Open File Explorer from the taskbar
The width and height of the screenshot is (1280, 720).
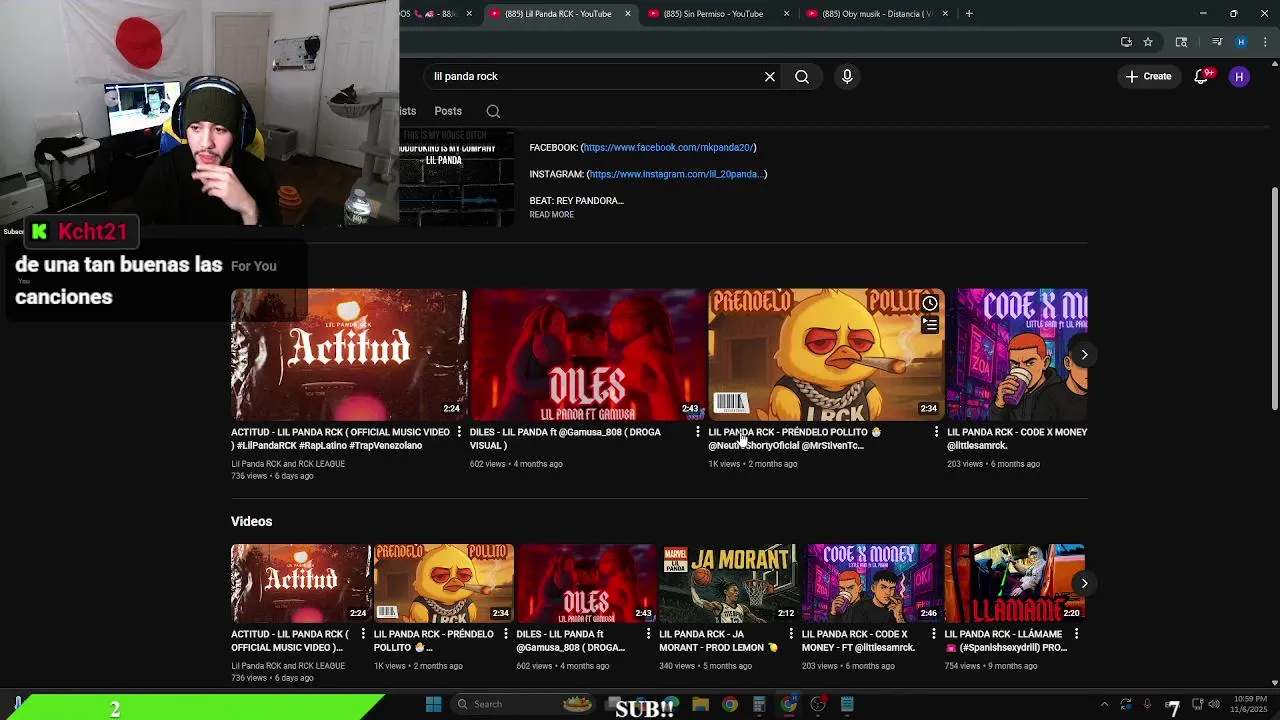point(701,704)
